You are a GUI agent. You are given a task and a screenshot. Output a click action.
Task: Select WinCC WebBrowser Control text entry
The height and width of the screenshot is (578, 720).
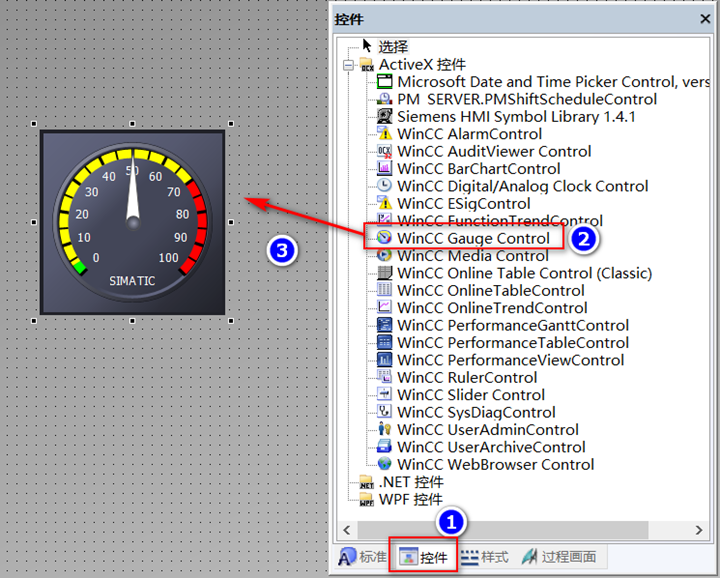pyautogui.click(x=496, y=465)
